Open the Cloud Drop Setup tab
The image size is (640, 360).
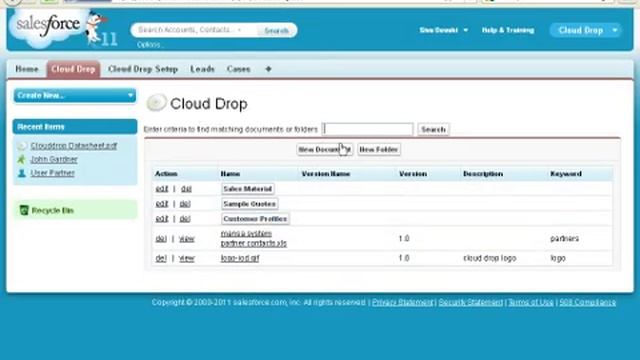pyautogui.click(x=143, y=69)
